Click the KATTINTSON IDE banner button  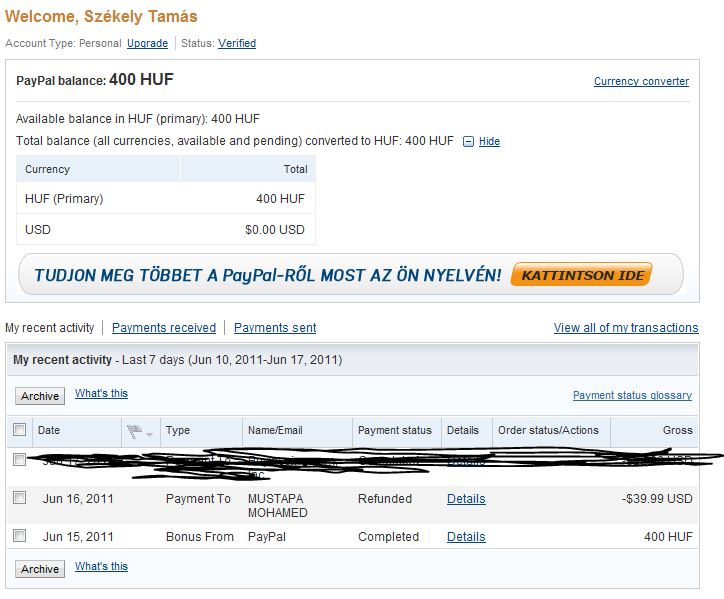pos(581,274)
